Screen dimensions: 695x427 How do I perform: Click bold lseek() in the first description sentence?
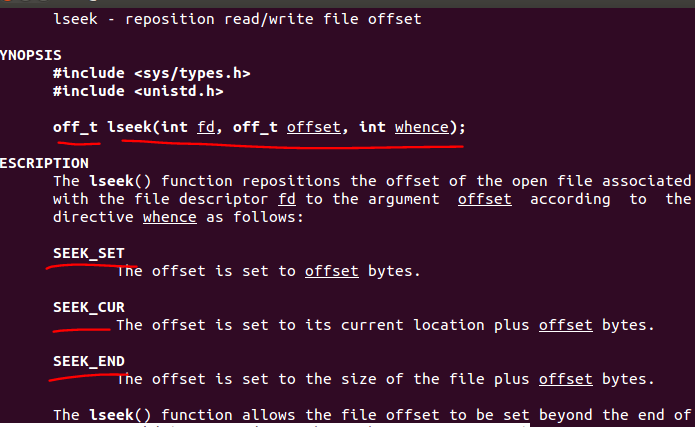click(x=115, y=181)
